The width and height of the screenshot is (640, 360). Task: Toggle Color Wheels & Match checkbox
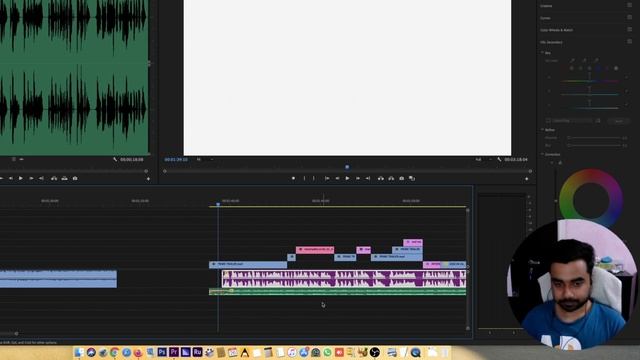pyautogui.click(x=630, y=29)
